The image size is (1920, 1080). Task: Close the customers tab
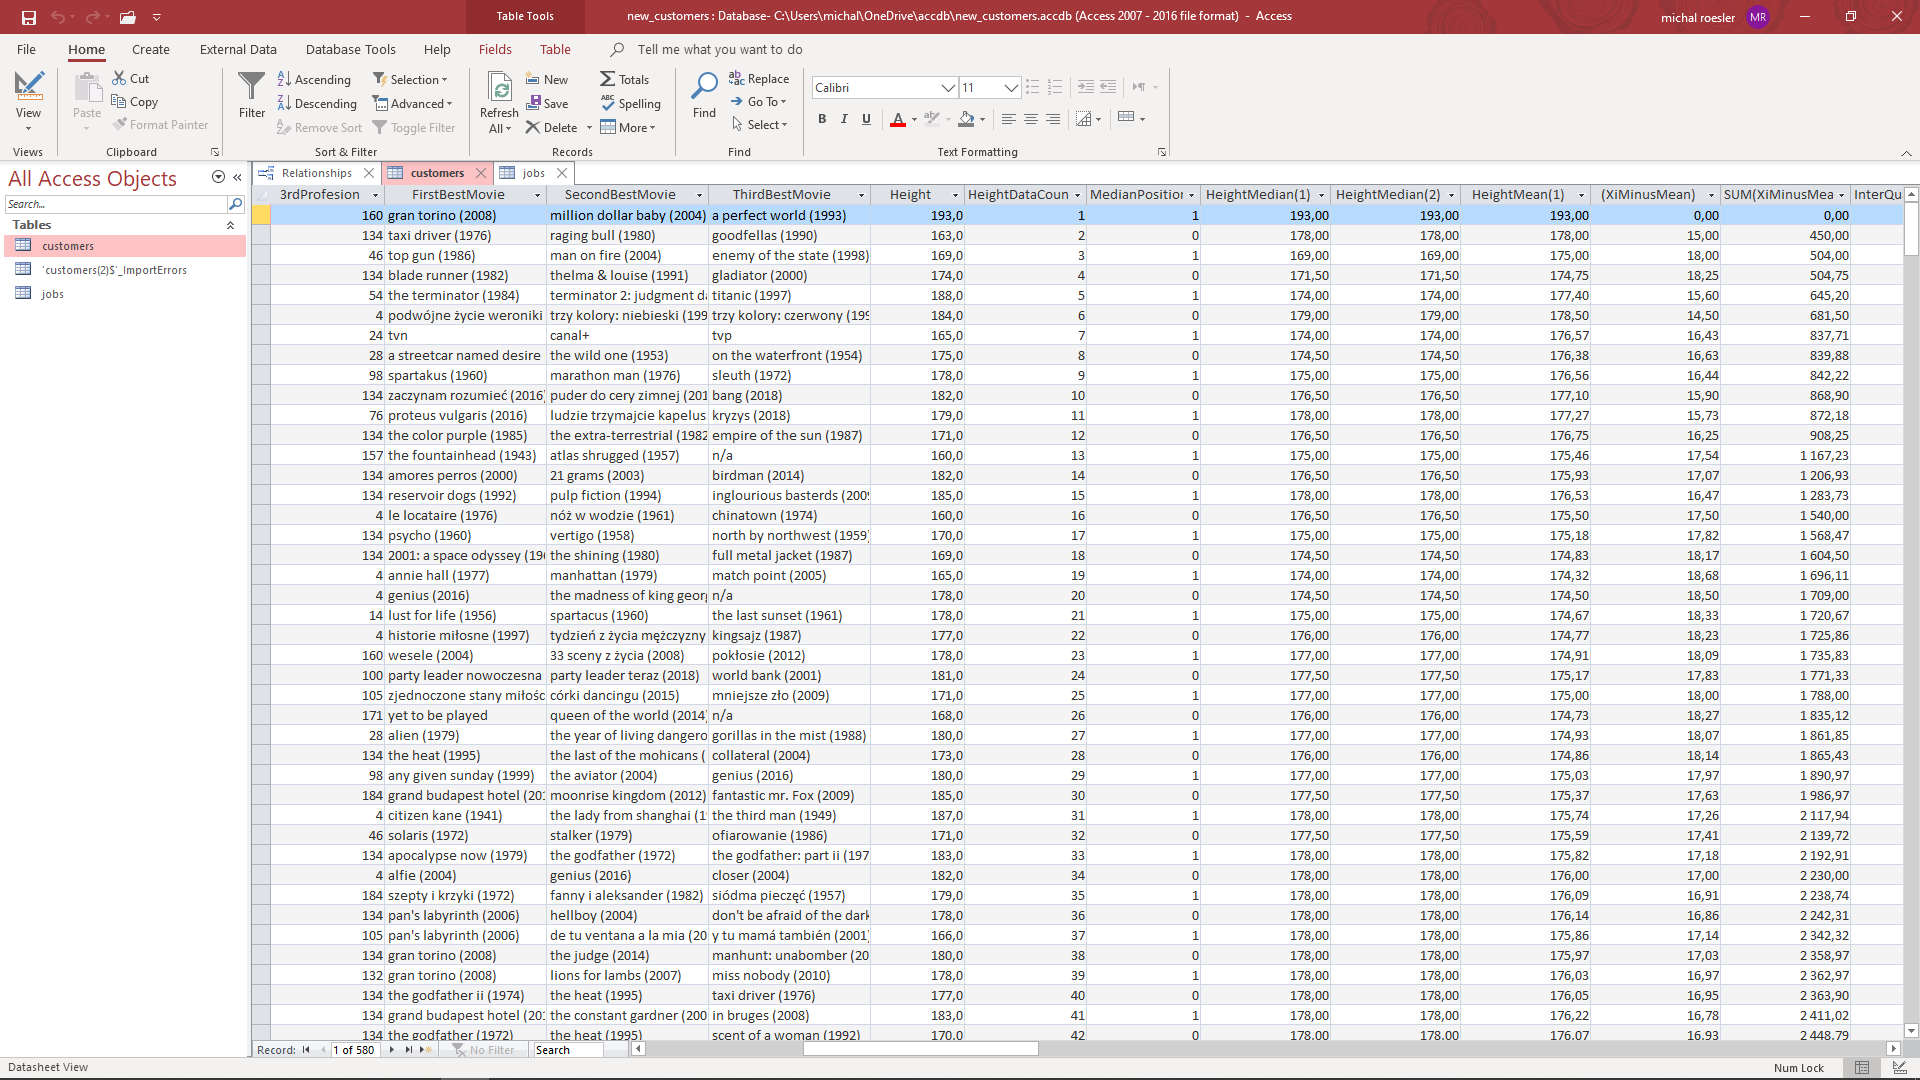click(481, 173)
